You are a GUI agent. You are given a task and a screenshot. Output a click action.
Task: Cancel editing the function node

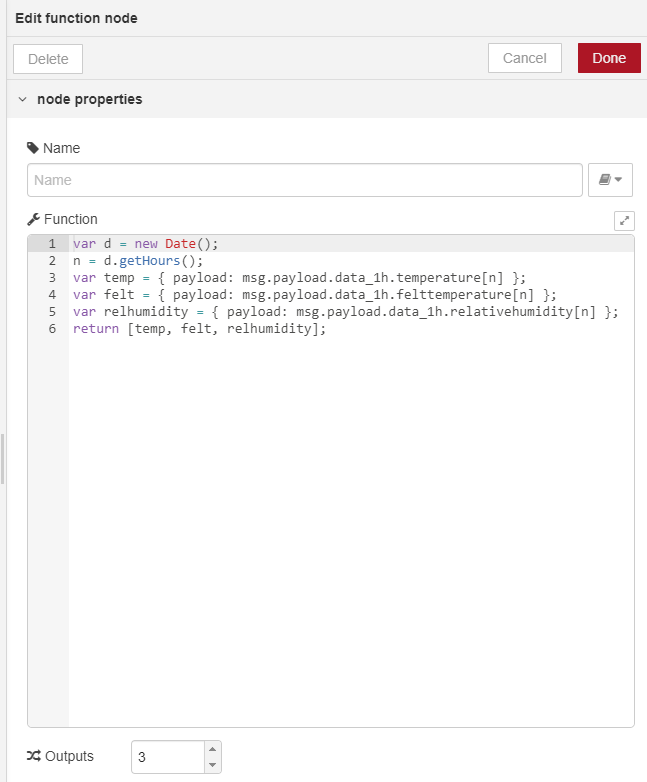pos(524,58)
